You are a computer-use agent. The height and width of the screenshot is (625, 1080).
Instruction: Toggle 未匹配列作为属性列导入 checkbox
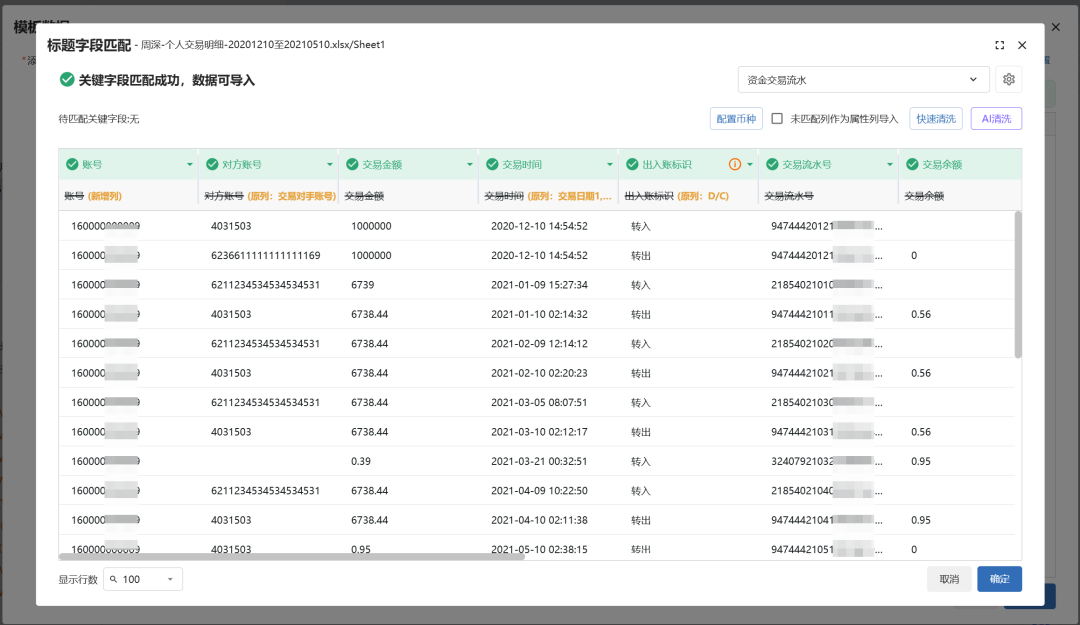pyautogui.click(x=777, y=119)
